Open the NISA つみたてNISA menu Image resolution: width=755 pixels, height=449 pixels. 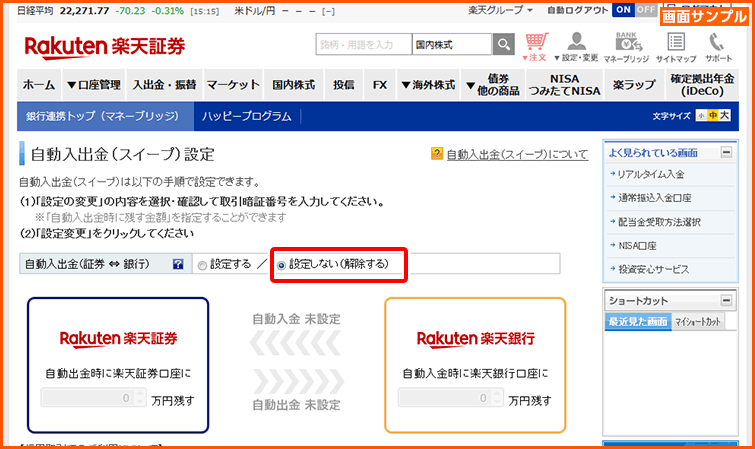tap(564, 85)
